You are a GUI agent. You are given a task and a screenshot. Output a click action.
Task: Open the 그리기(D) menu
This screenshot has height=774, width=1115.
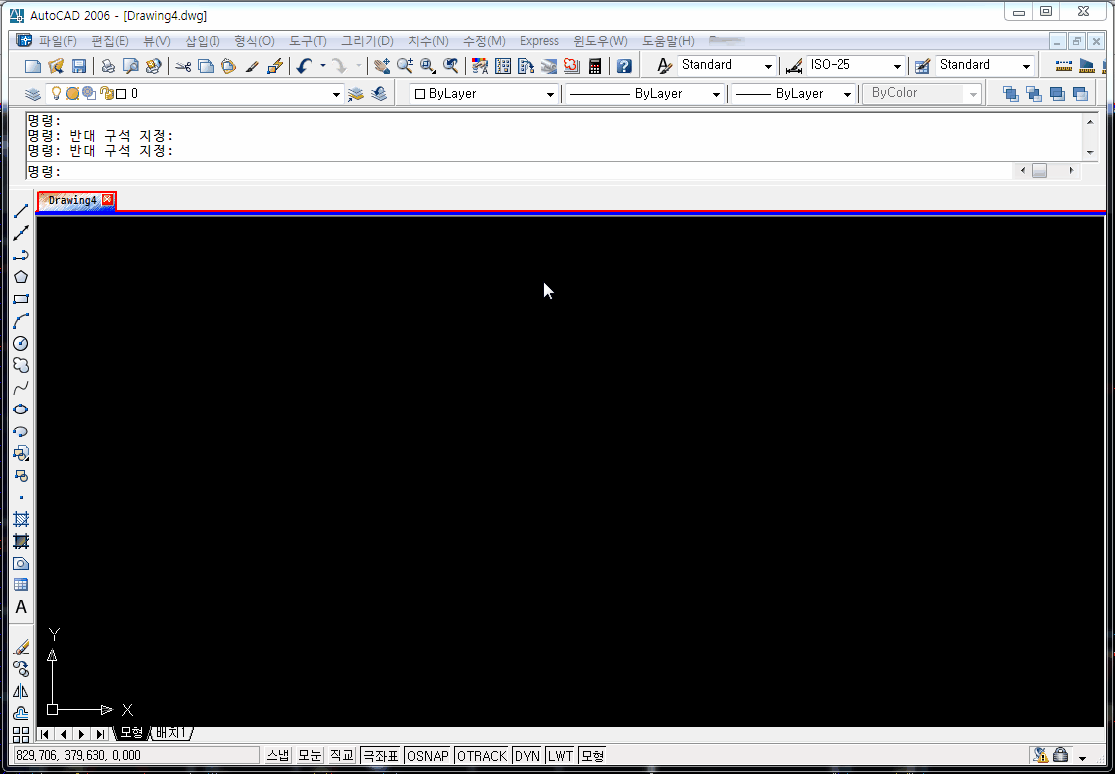point(367,41)
